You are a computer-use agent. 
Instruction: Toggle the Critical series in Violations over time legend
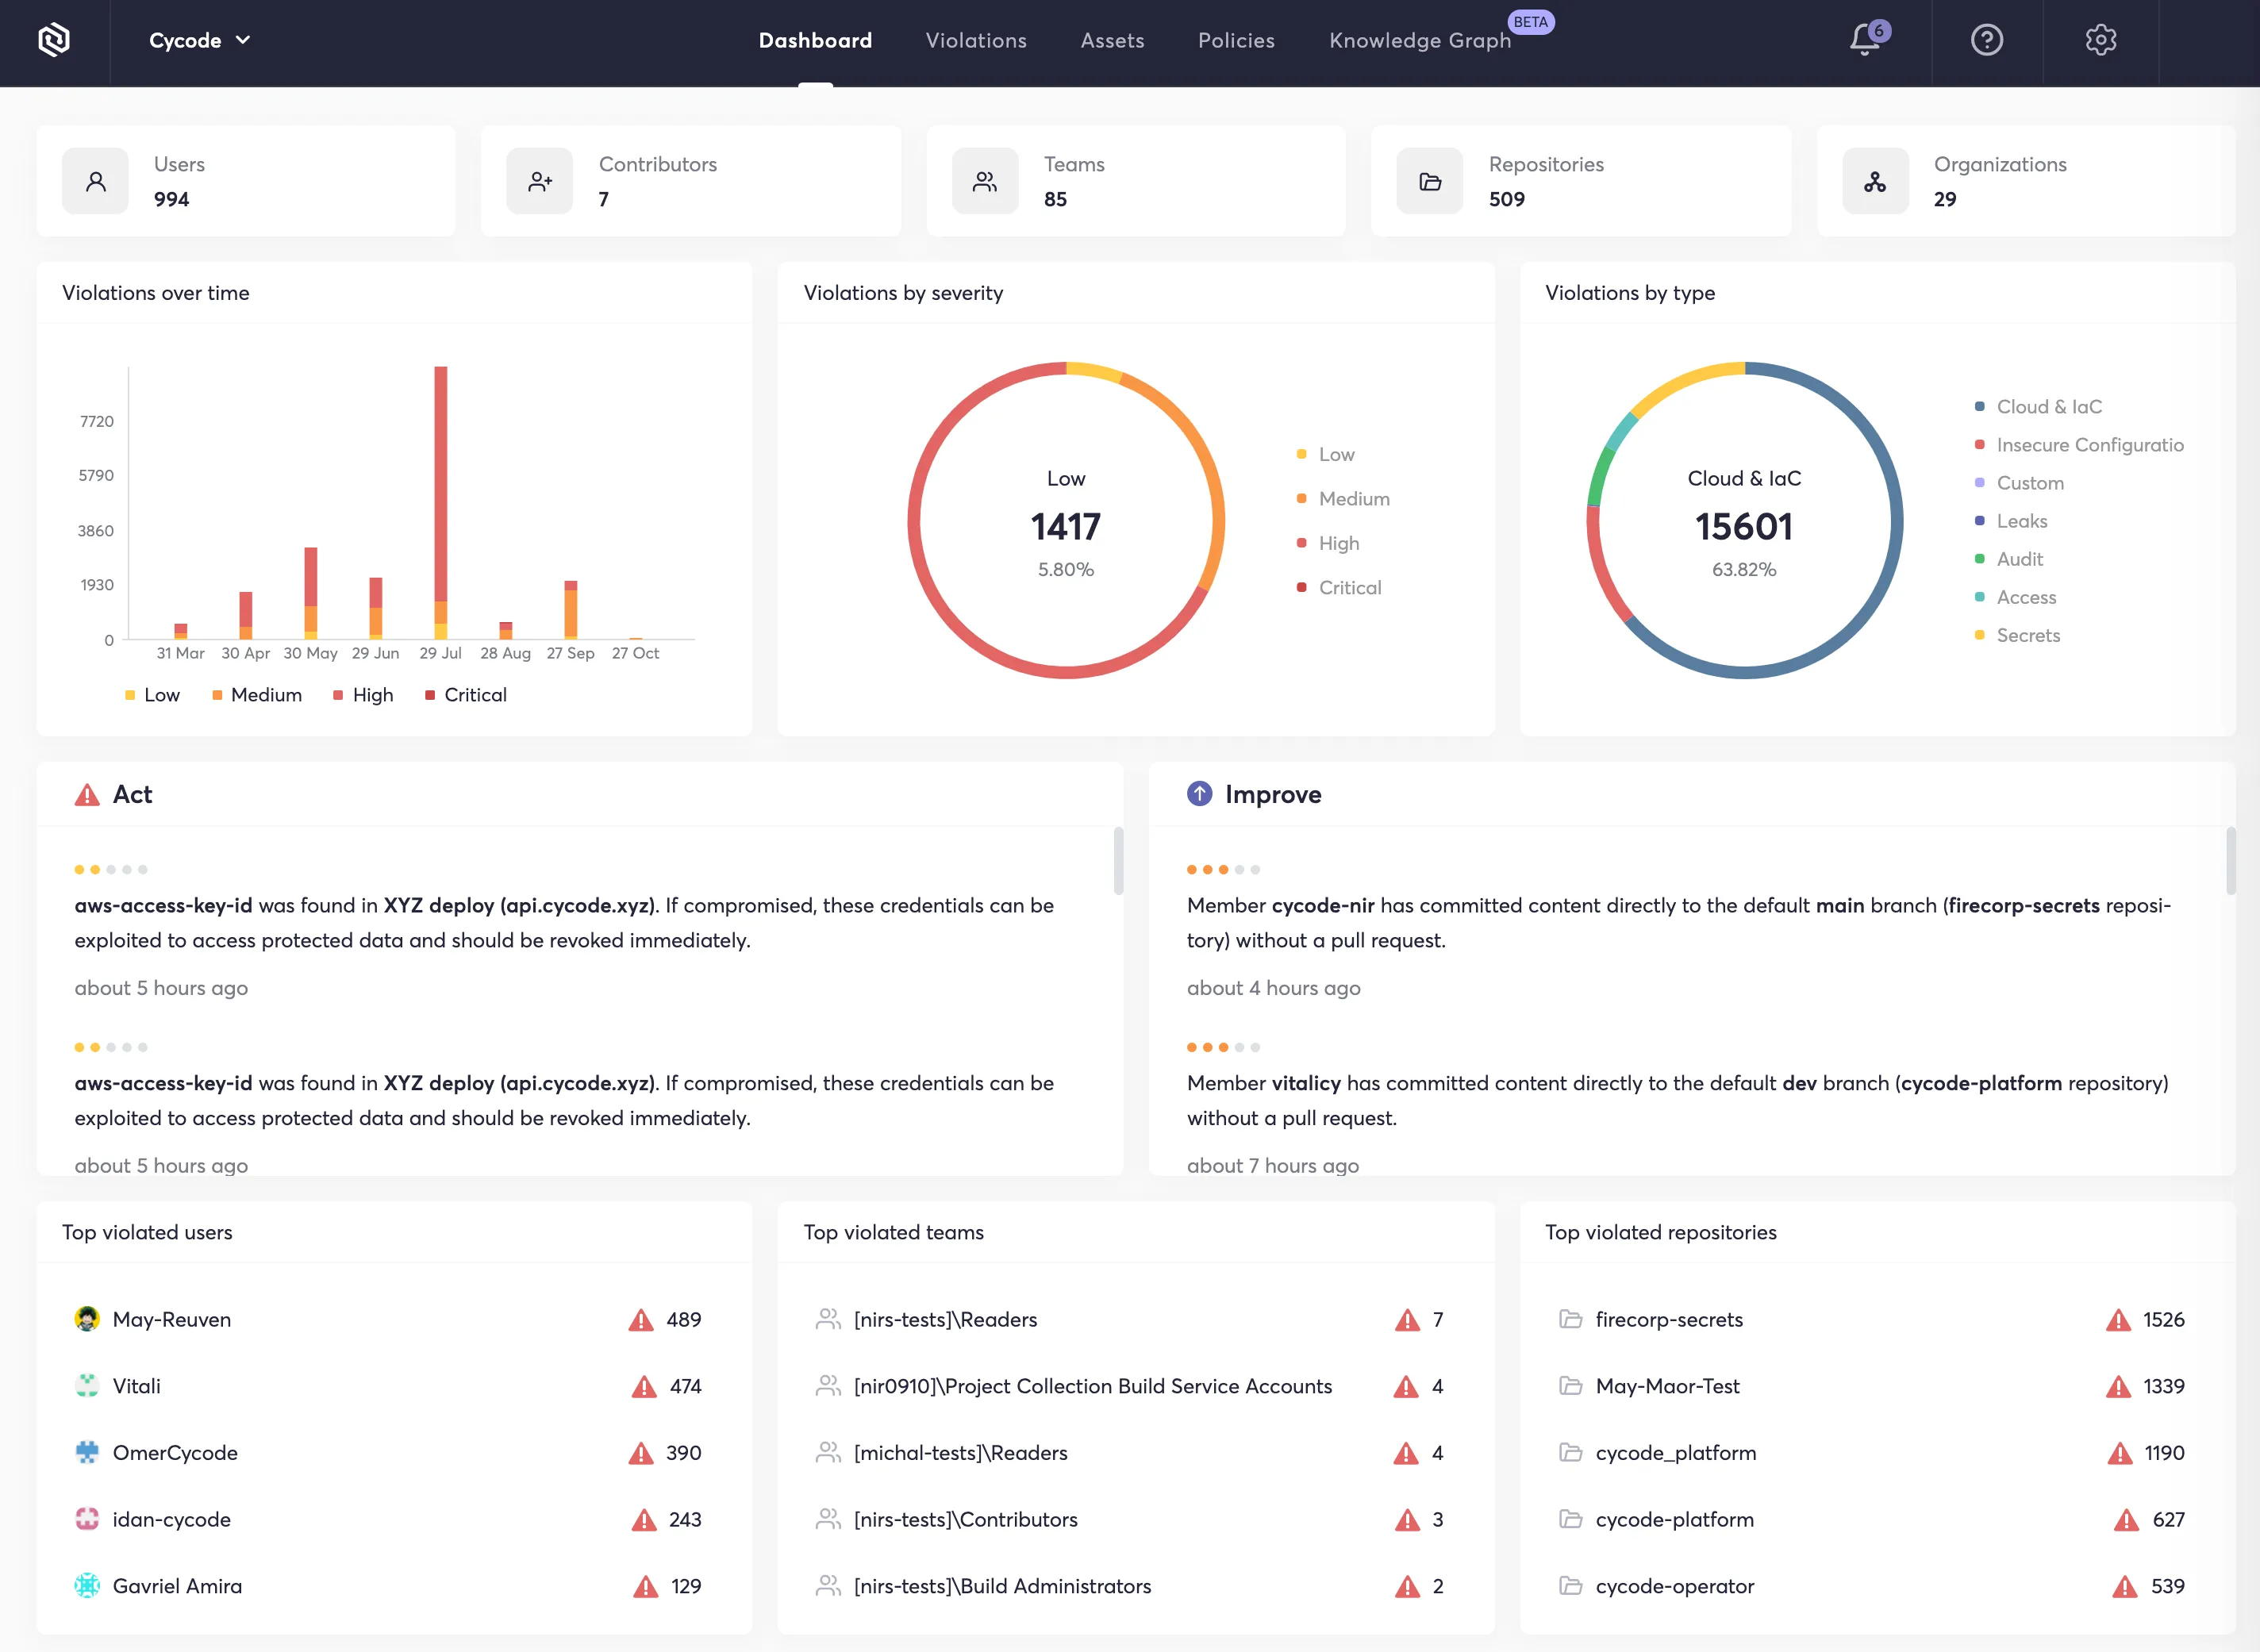pos(466,694)
